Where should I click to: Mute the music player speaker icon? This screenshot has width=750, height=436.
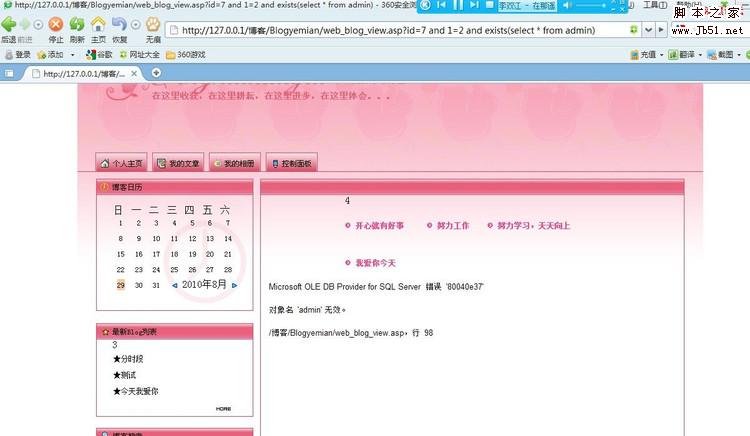(567, 5)
